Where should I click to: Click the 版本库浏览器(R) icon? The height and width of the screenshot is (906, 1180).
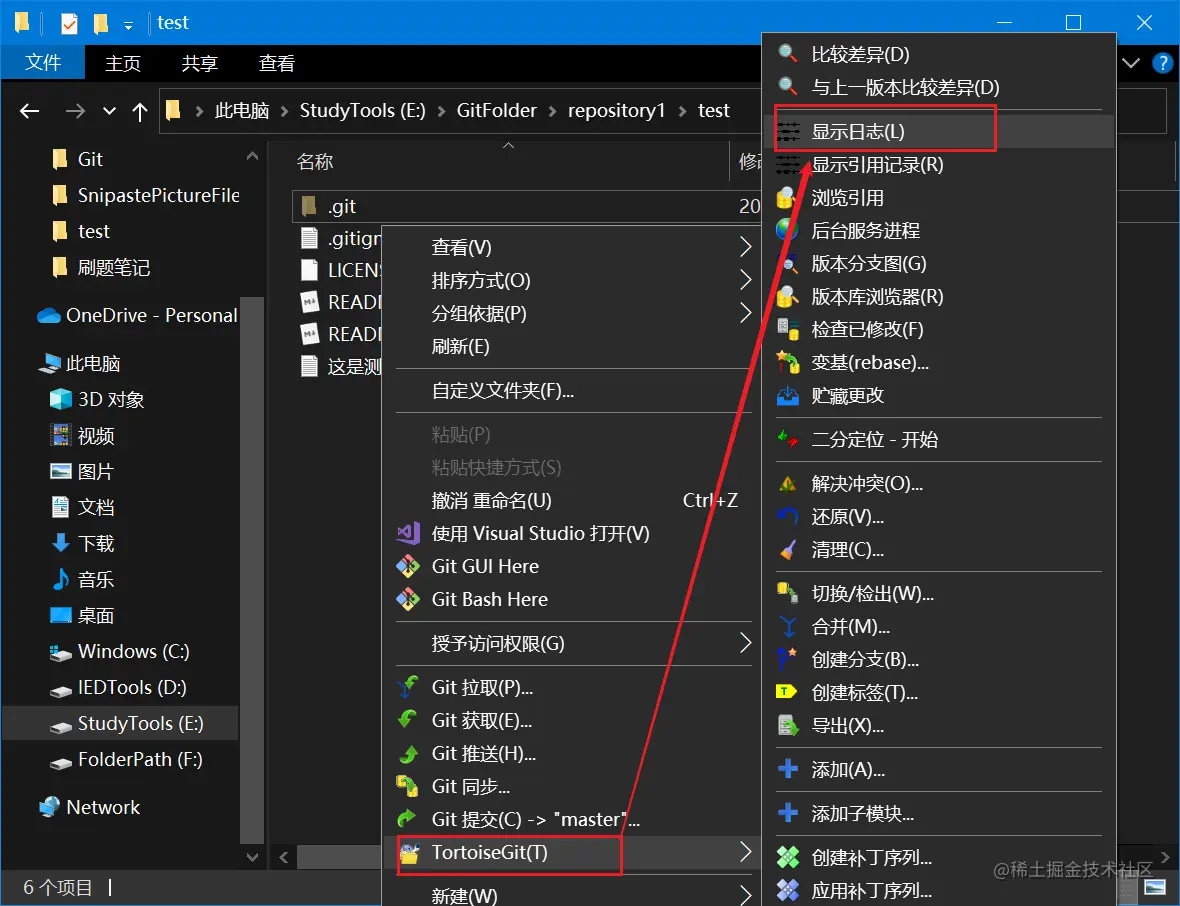coord(788,296)
